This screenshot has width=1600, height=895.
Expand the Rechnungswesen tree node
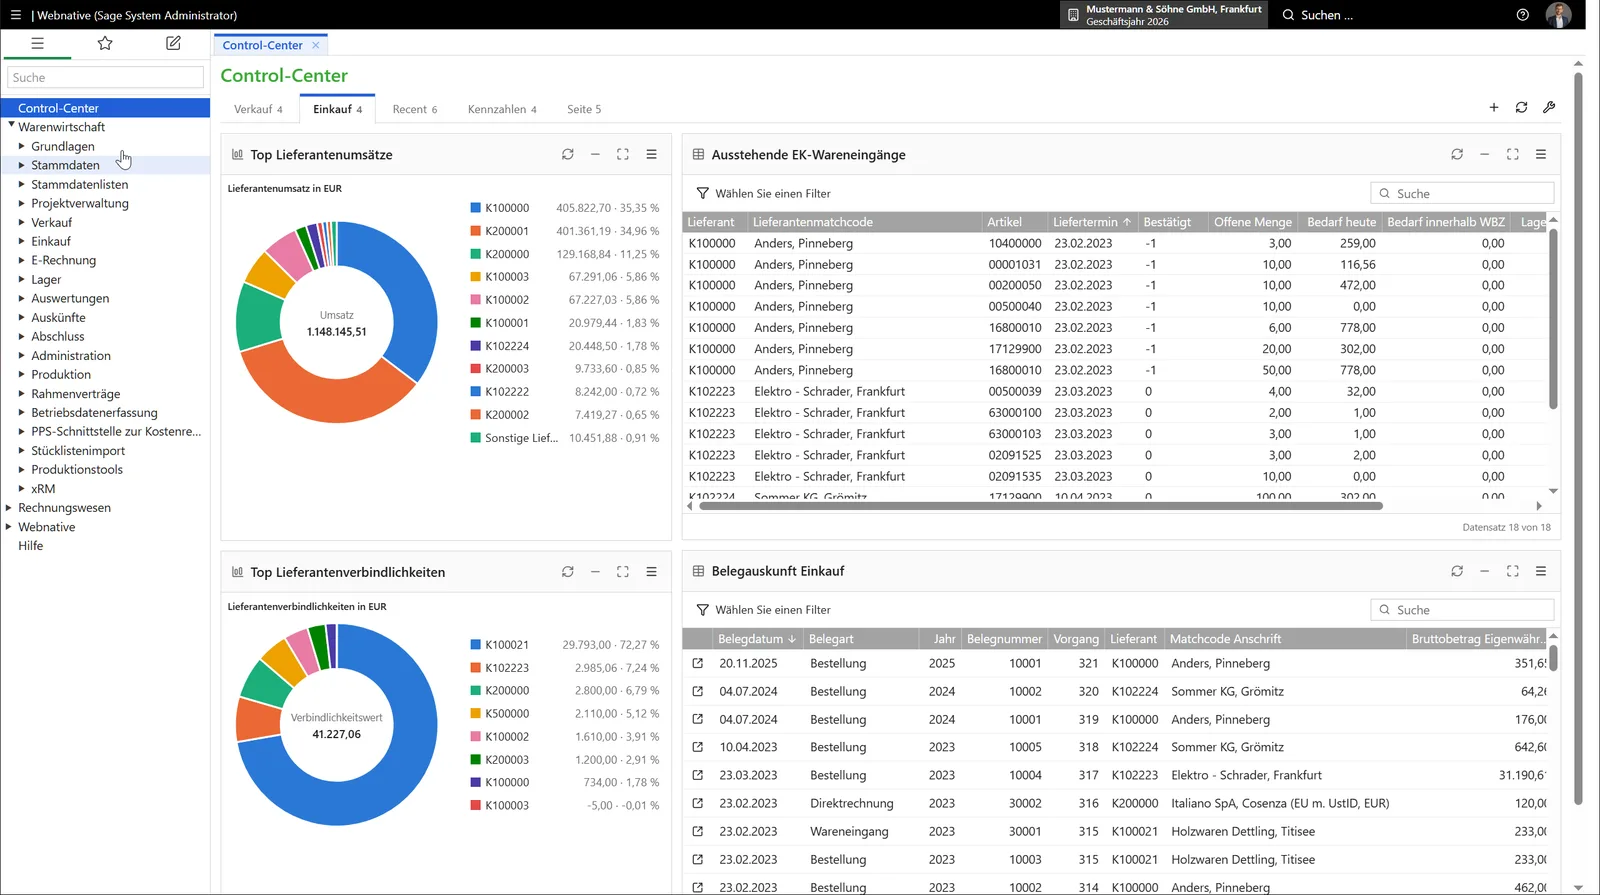[x=9, y=508]
